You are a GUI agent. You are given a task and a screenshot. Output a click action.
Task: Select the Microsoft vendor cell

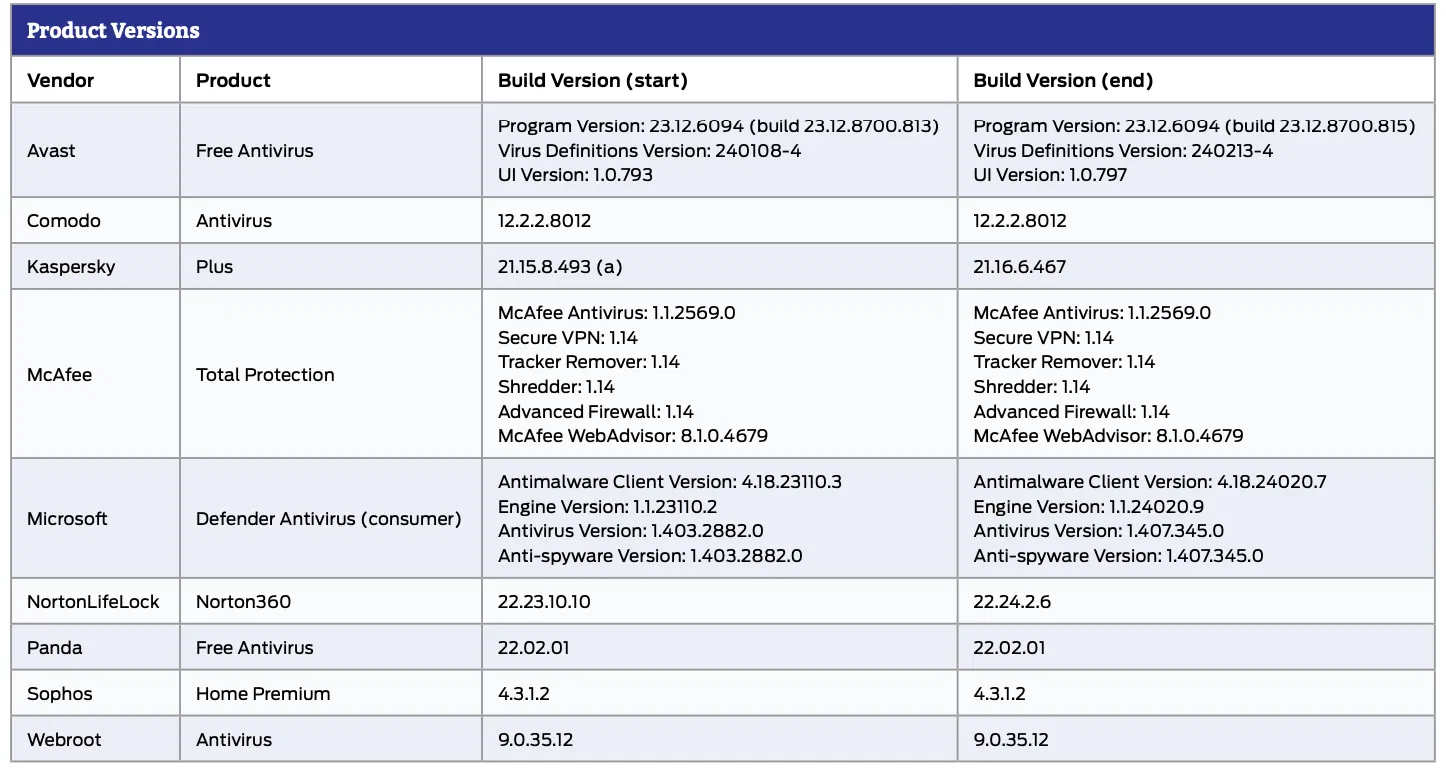point(67,519)
